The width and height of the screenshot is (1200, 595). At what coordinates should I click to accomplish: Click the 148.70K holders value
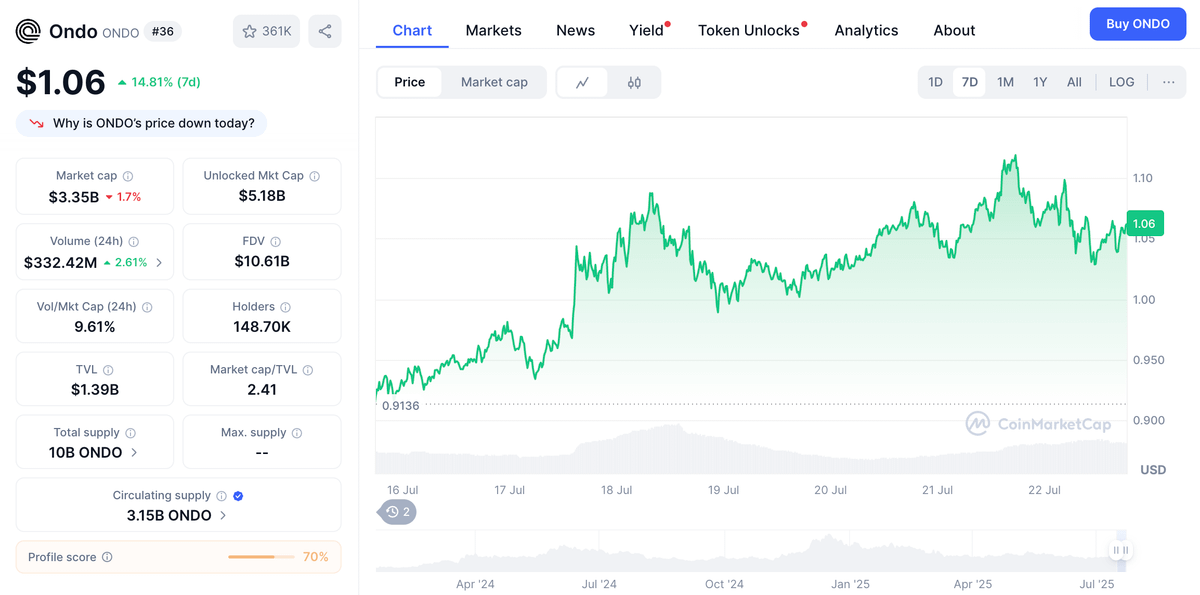click(x=262, y=327)
